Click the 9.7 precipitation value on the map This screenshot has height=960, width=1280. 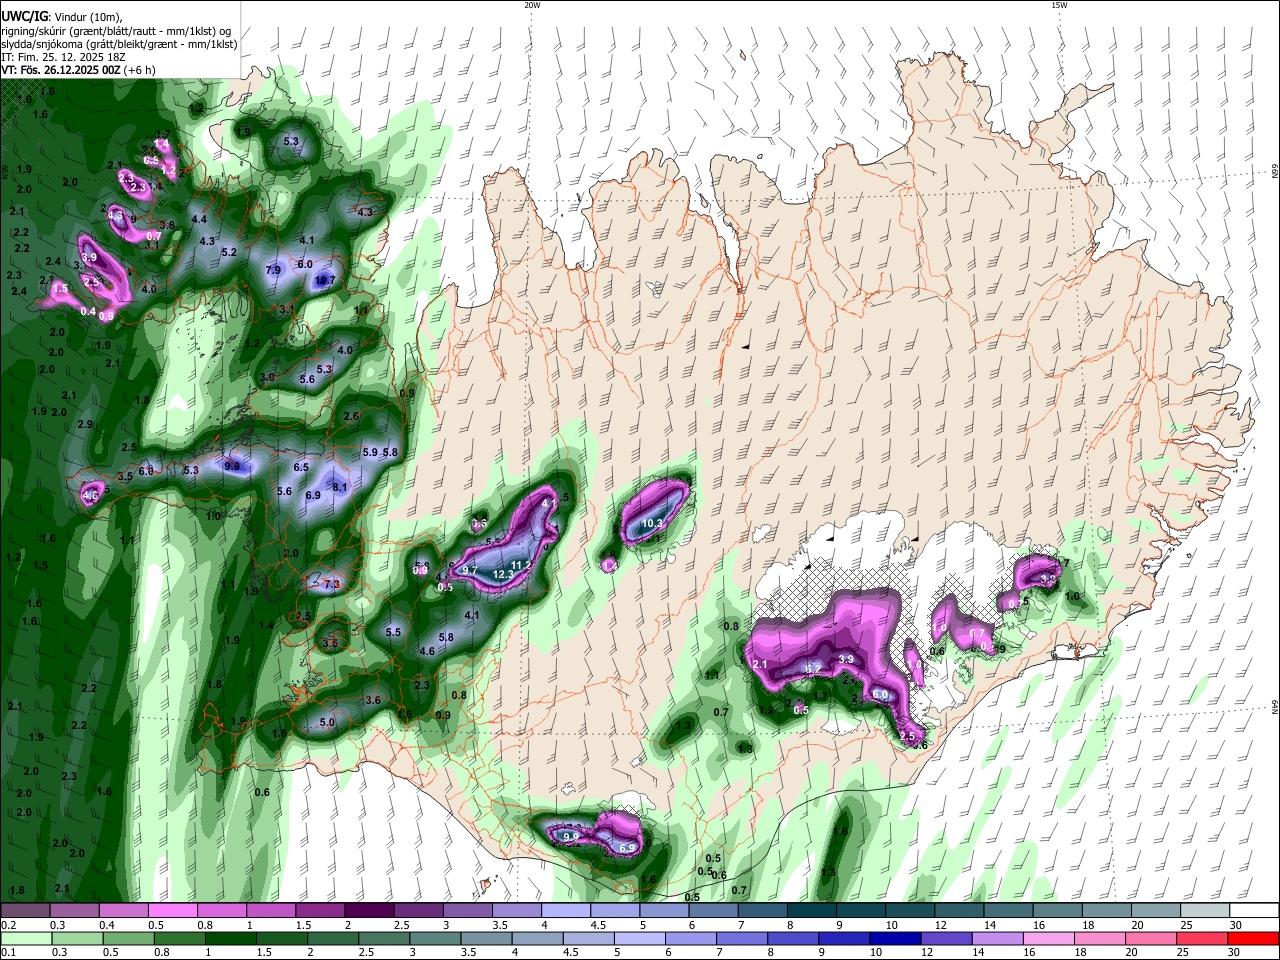point(470,569)
